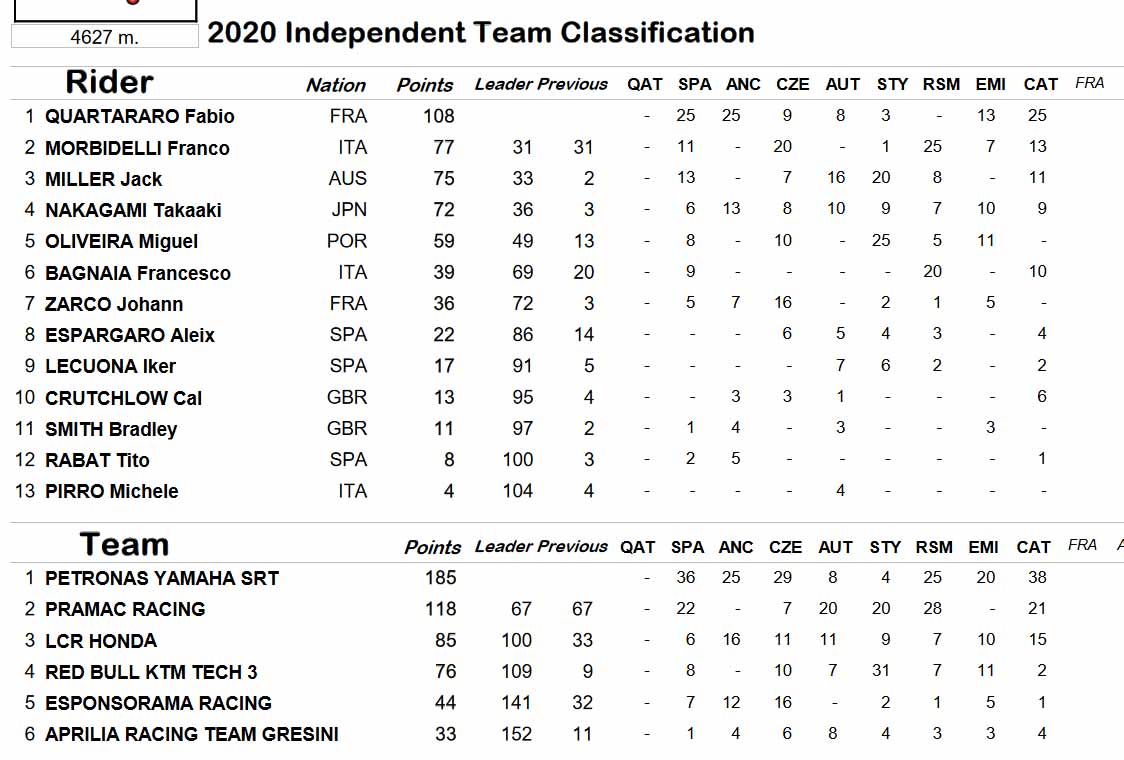Click the Nation column header
This screenshot has width=1124, height=760.
pyautogui.click(x=335, y=85)
